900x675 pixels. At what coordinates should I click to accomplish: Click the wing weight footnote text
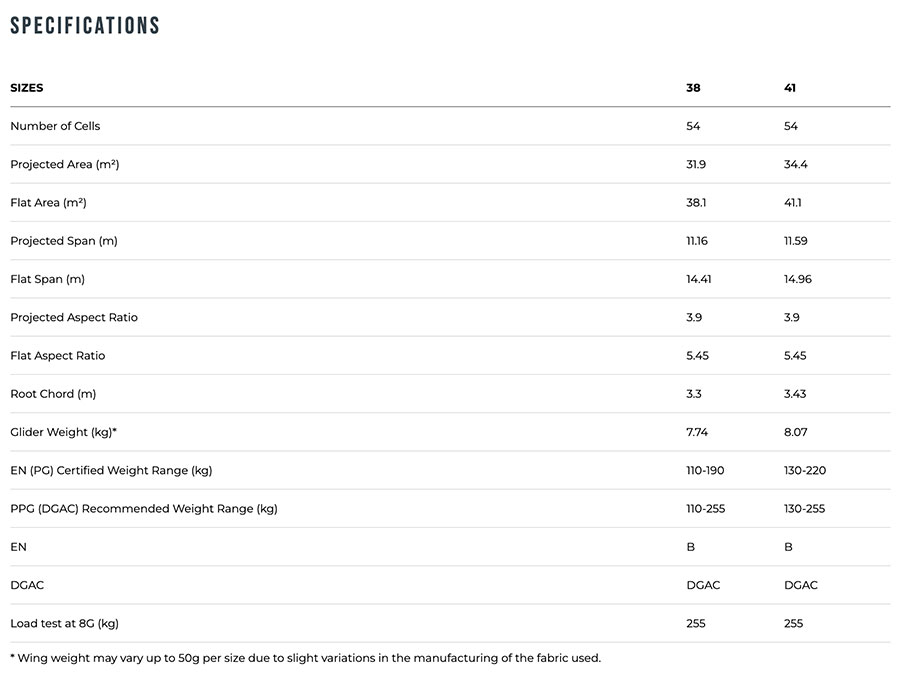[305, 658]
